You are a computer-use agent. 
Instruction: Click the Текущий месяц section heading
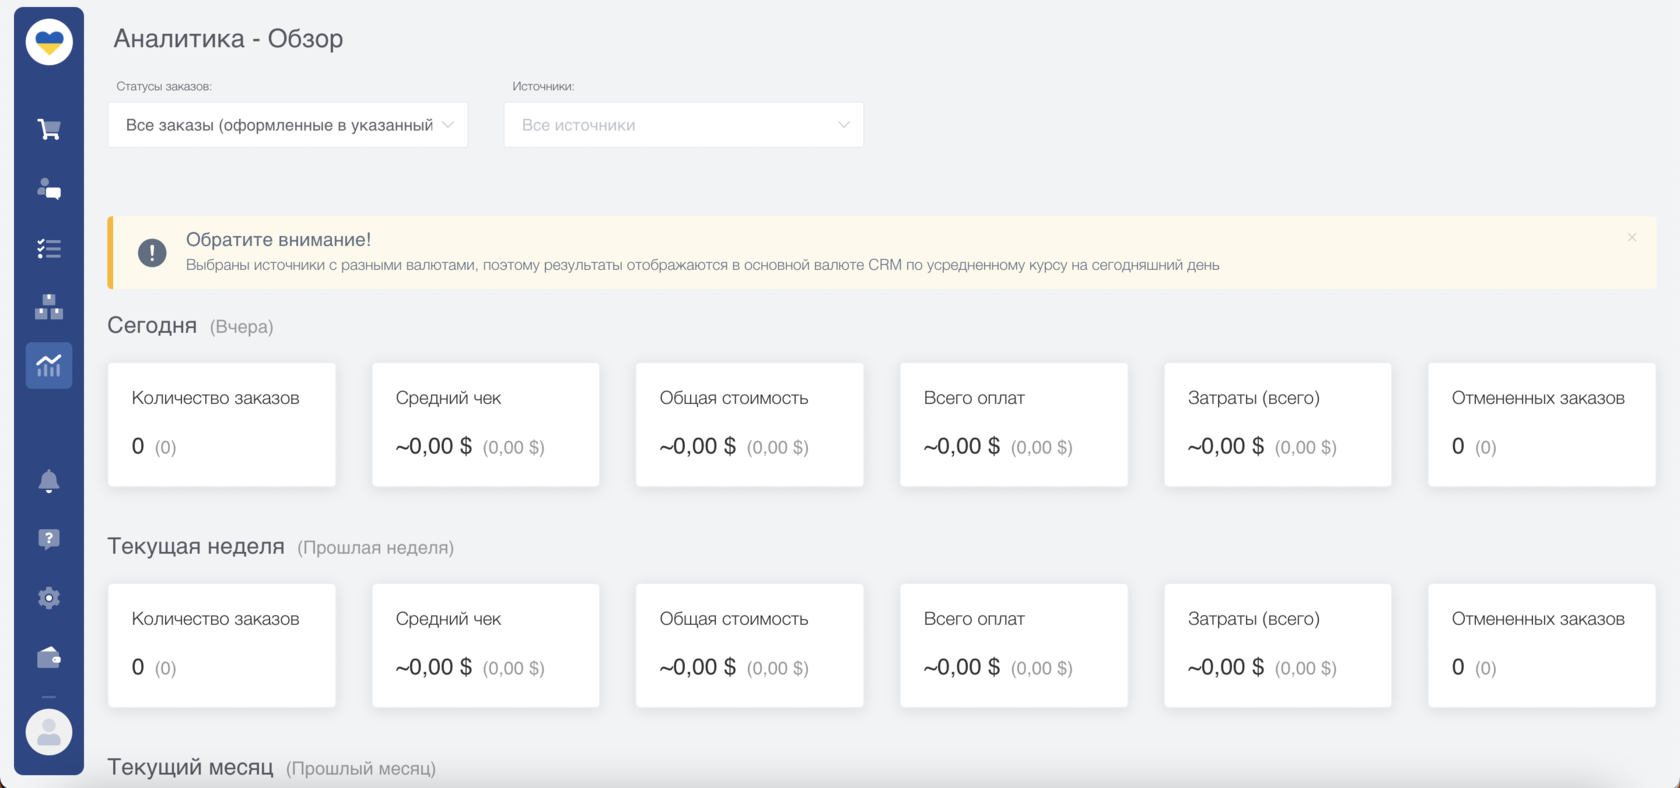point(190,767)
